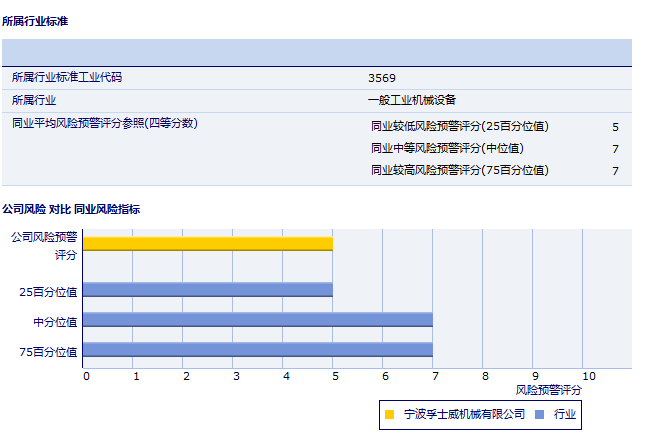Click the 中分位值 y-axis label
Screen dimensions: 660x436
55,321
